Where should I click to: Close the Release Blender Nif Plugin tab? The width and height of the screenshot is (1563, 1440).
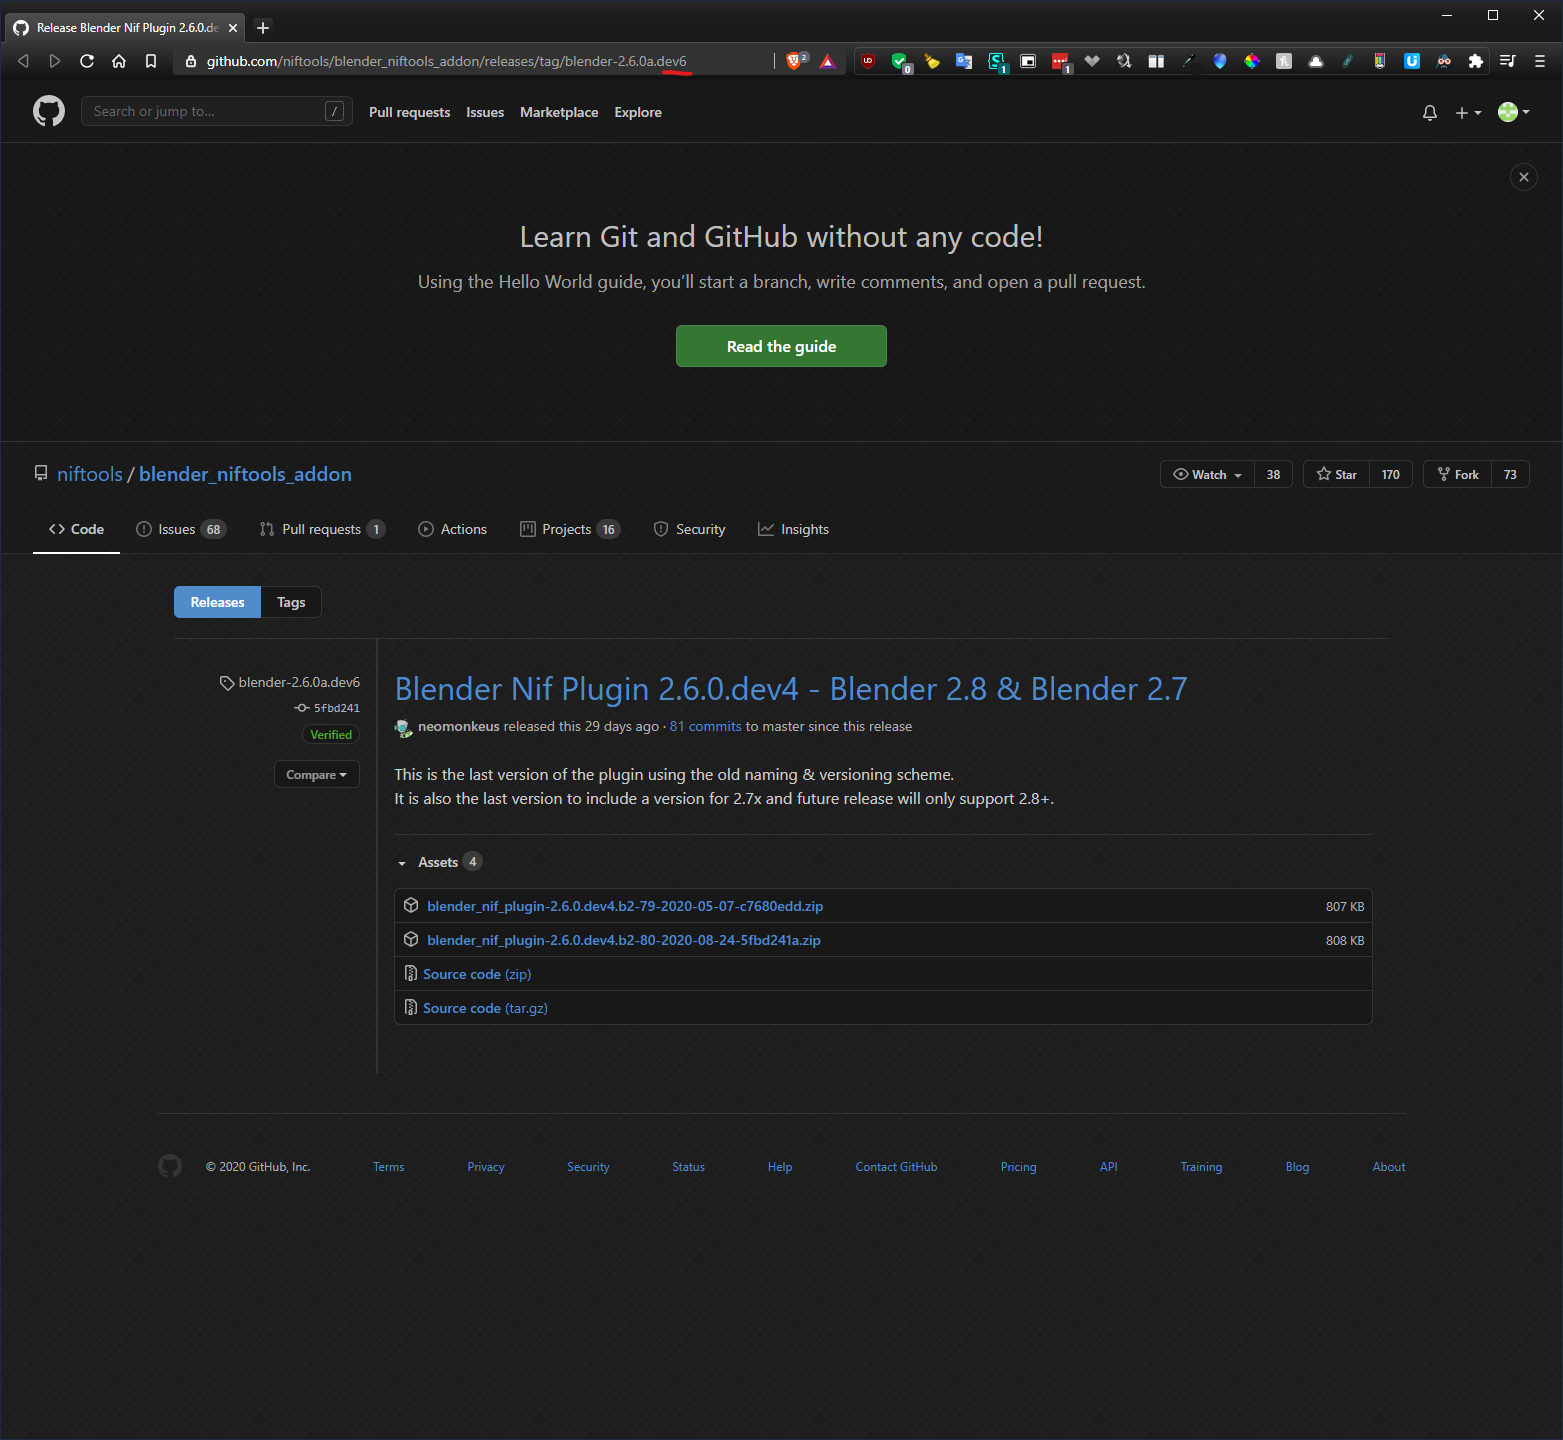point(233,28)
